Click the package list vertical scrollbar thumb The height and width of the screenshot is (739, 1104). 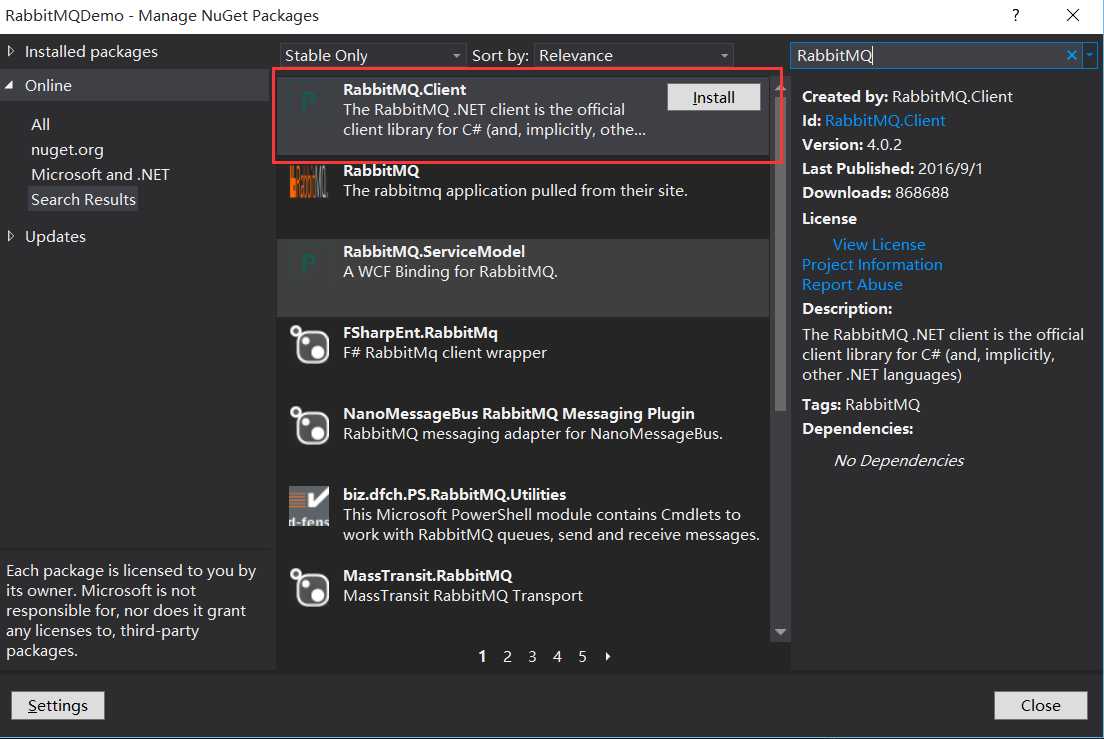click(x=780, y=253)
